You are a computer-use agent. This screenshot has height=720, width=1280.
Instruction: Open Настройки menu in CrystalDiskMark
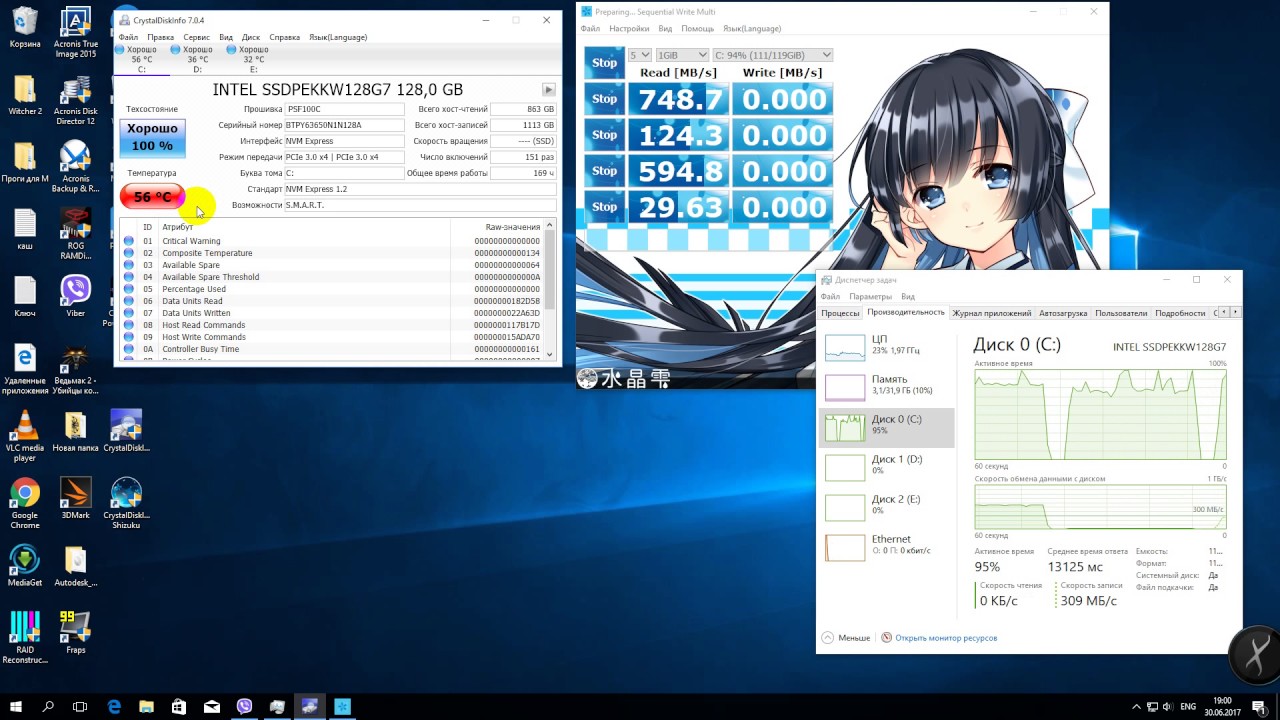629,29
